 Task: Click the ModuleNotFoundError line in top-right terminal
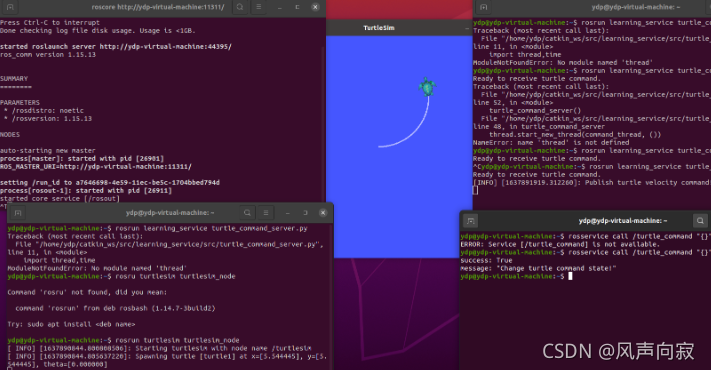point(563,63)
